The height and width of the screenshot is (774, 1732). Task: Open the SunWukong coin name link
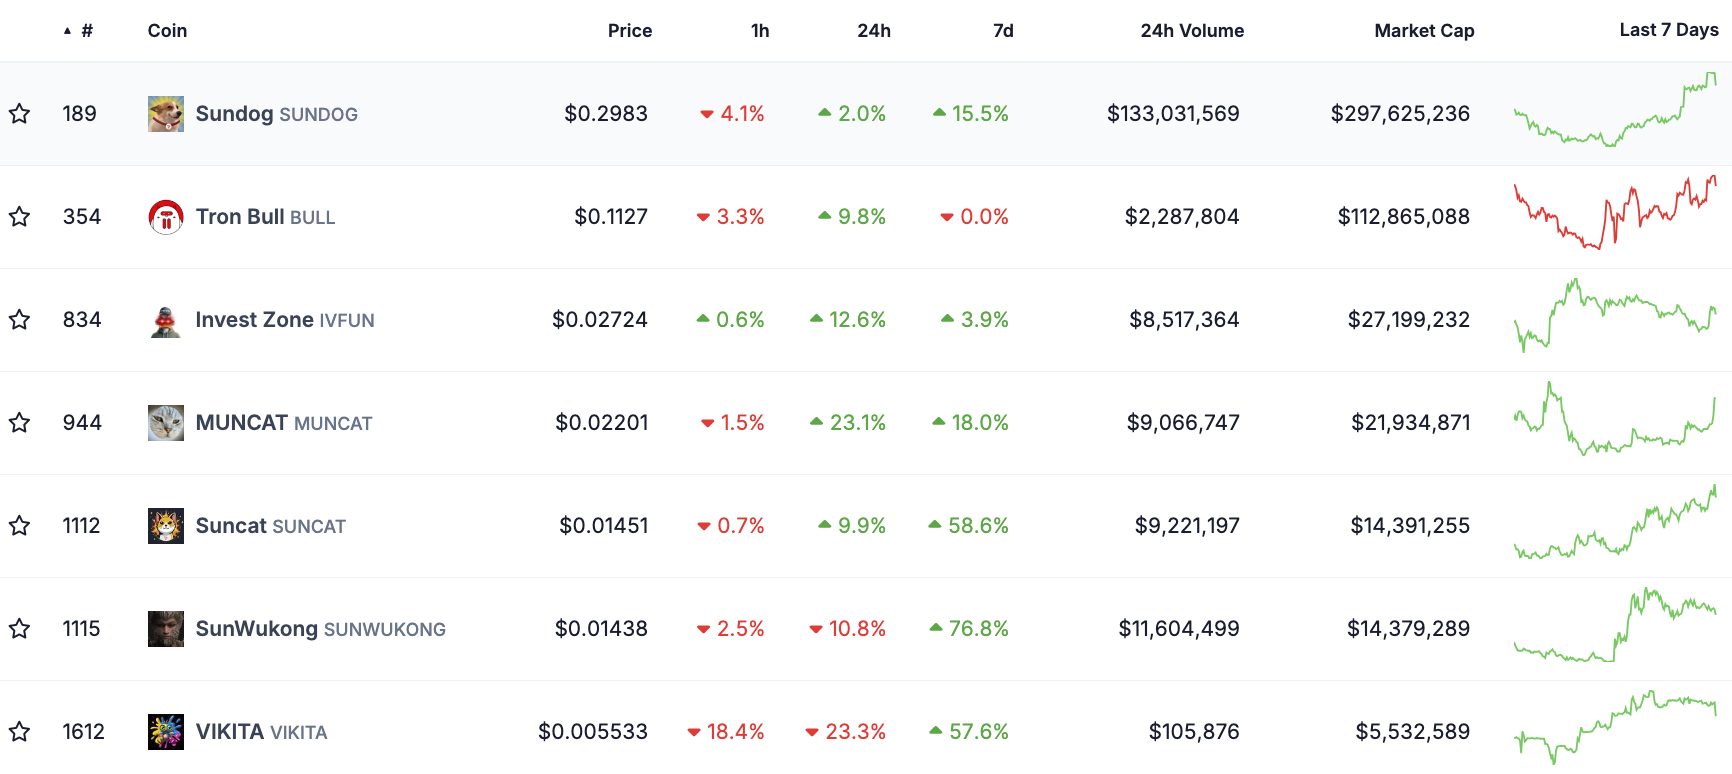coord(257,629)
